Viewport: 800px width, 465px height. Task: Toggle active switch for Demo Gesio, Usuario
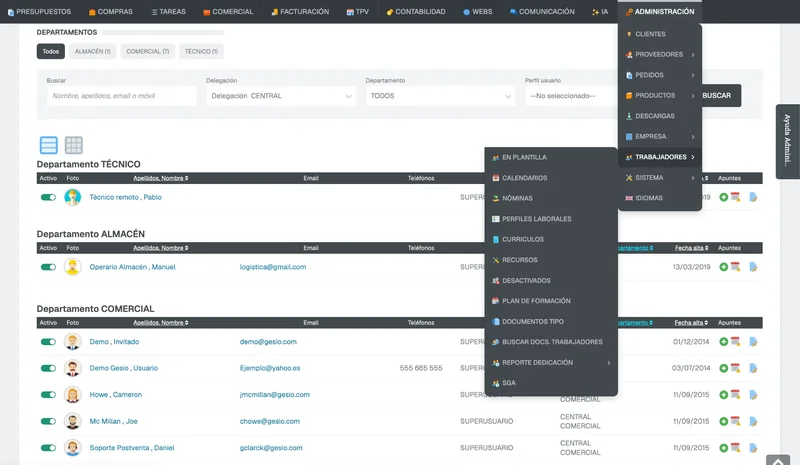[x=48, y=368]
